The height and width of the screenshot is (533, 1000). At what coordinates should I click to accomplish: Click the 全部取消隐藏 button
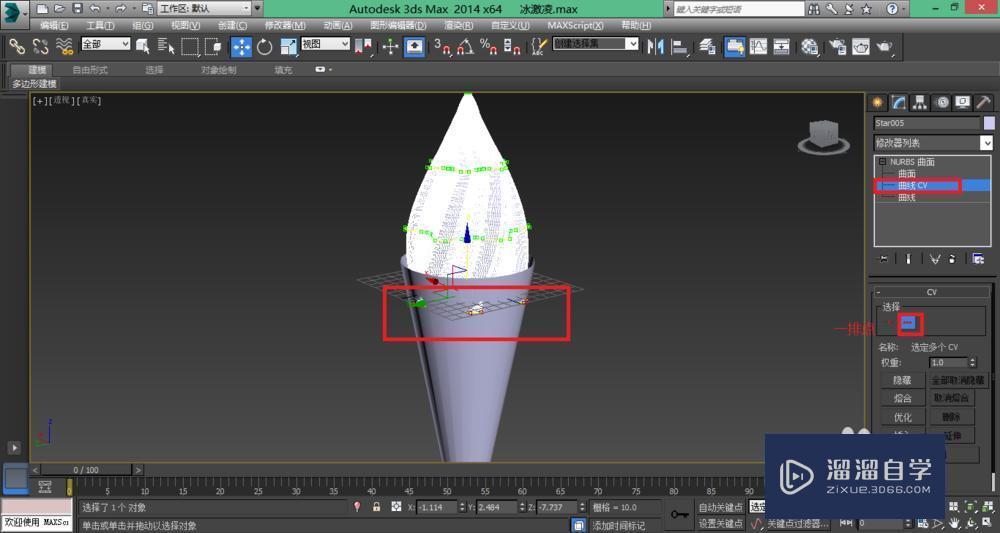coord(957,380)
